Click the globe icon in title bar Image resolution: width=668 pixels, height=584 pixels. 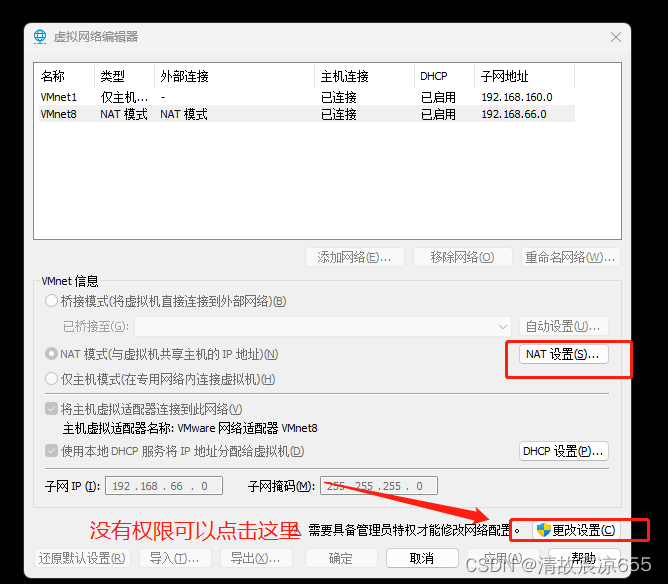[40, 37]
